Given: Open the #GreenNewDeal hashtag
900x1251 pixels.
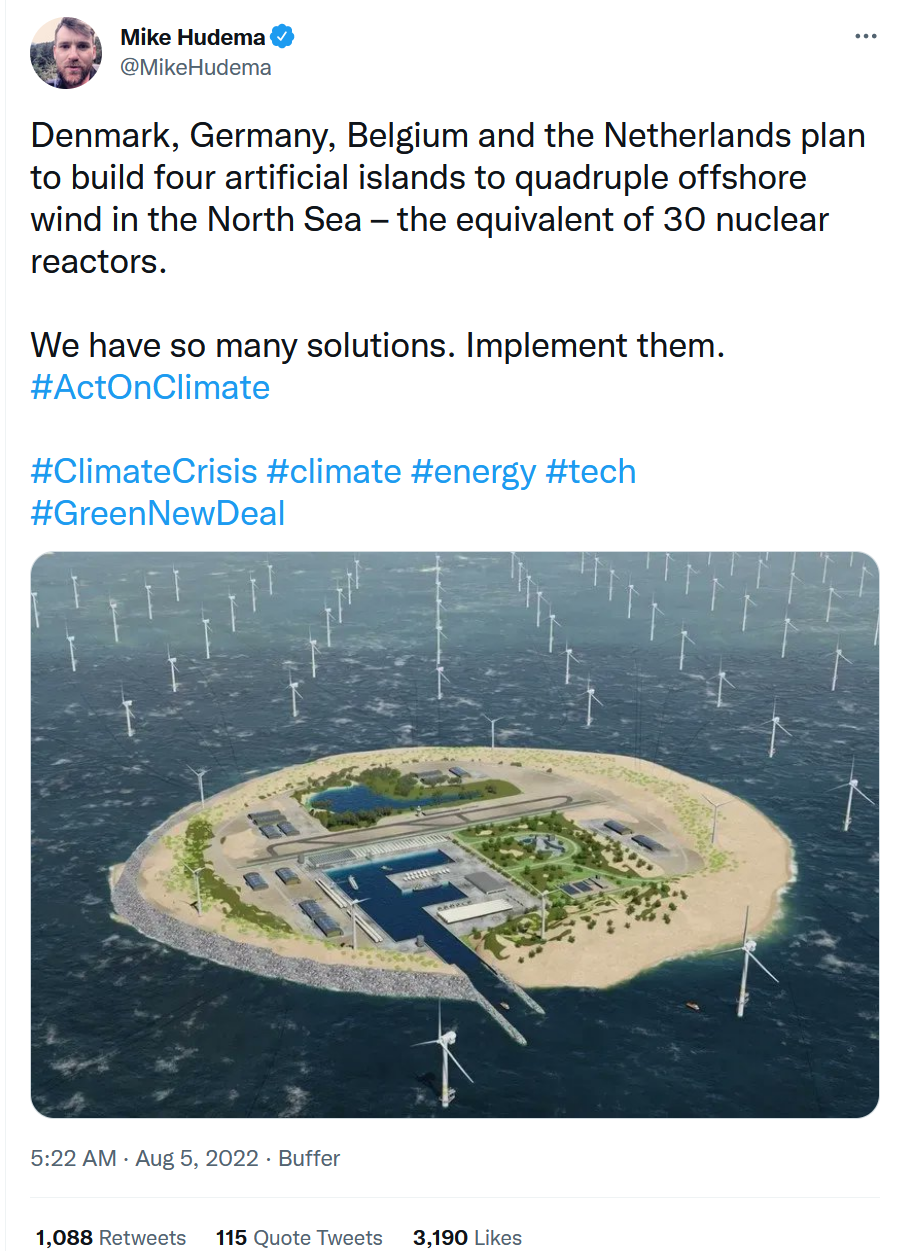Looking at the screenshot, I should pyautogui.click(x=158, y=513).
